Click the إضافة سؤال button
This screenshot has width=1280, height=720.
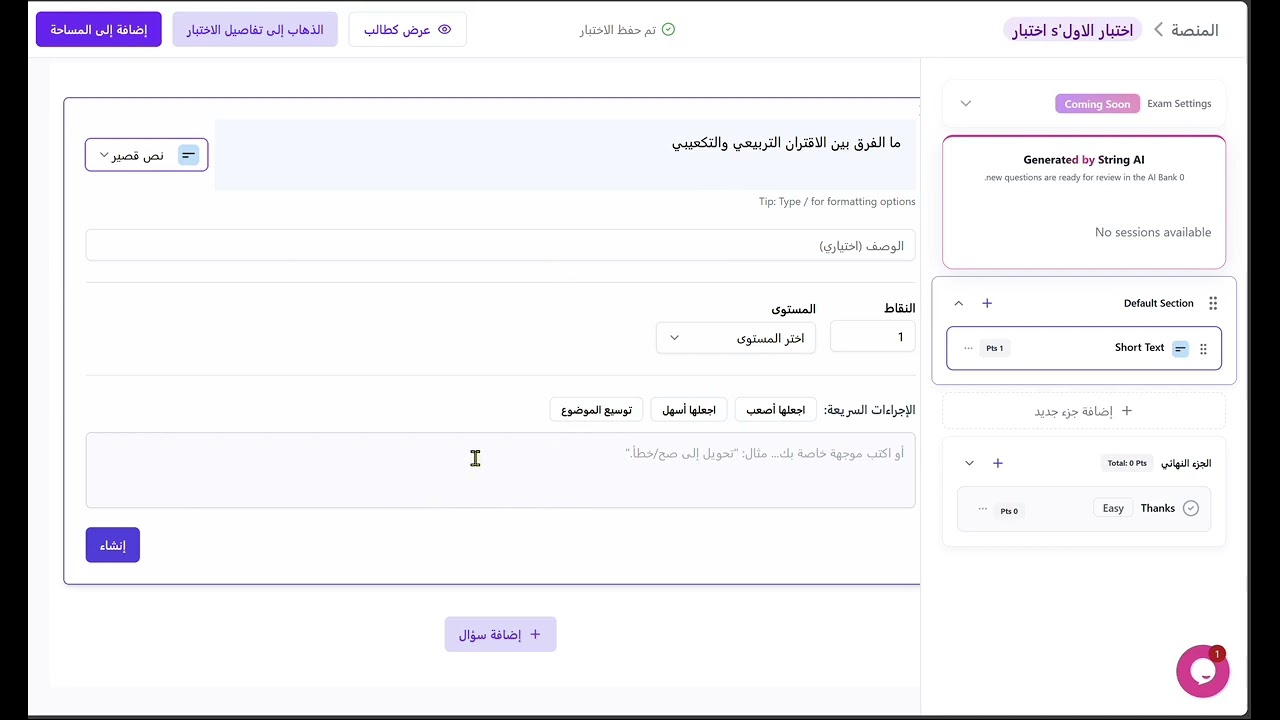pos(500,634)
